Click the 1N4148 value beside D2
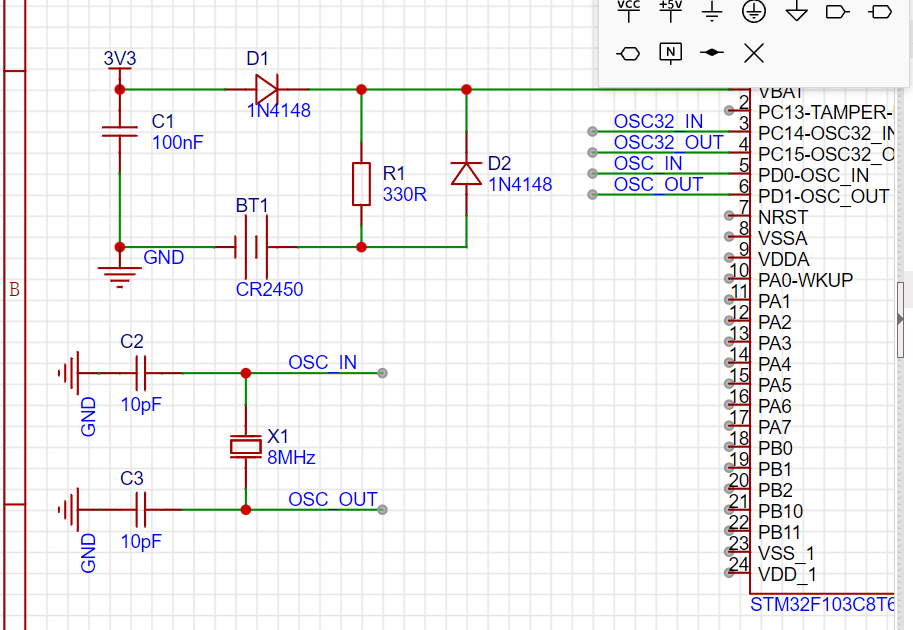This screenshot has height=630, width=913. (x=520, y=184)
